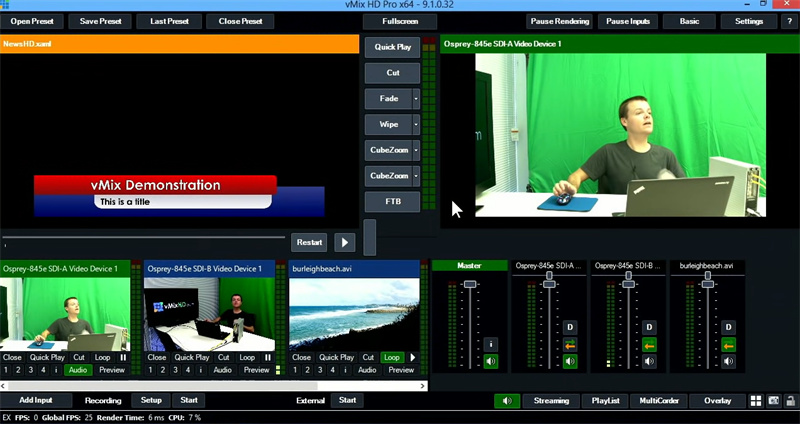Open the four-square grid layout icon

pyautogui.click(x=756, y=401)
